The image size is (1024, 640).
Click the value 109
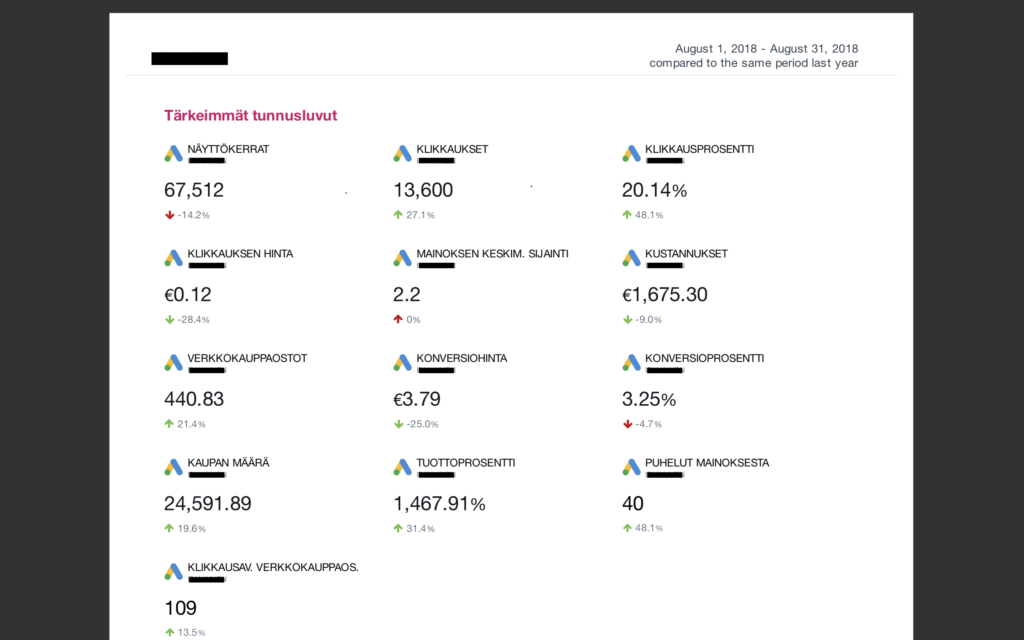pos(180,608)
